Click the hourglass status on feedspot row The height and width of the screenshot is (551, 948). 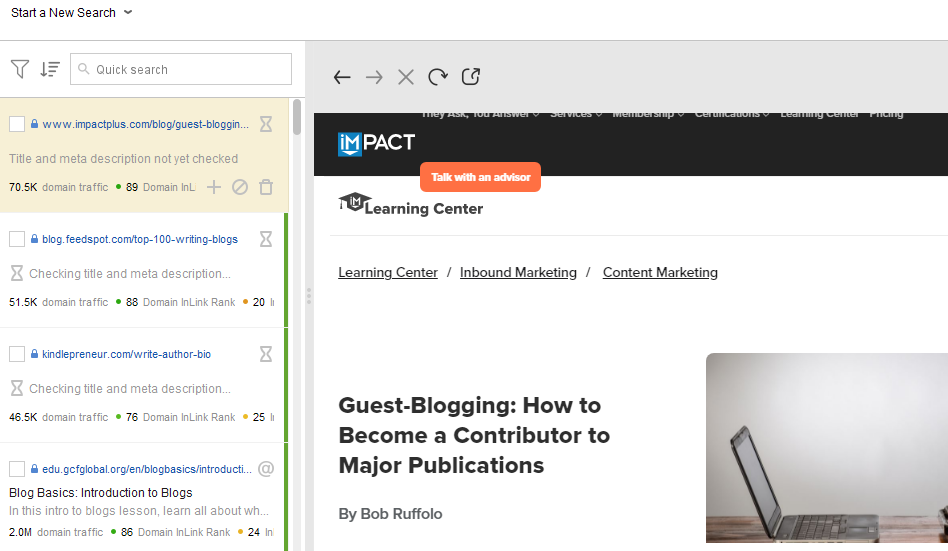pos(266,239)
